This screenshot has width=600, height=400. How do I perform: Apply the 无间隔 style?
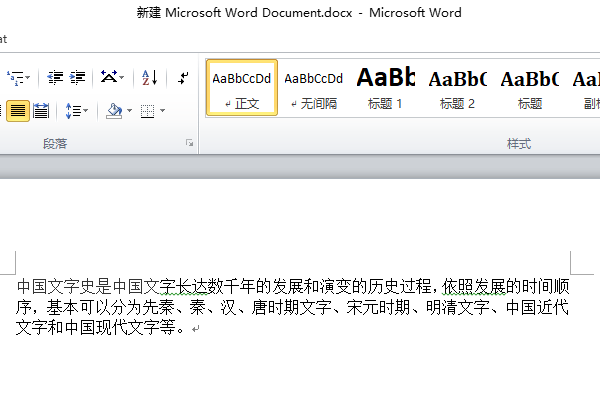pos(314,88)
